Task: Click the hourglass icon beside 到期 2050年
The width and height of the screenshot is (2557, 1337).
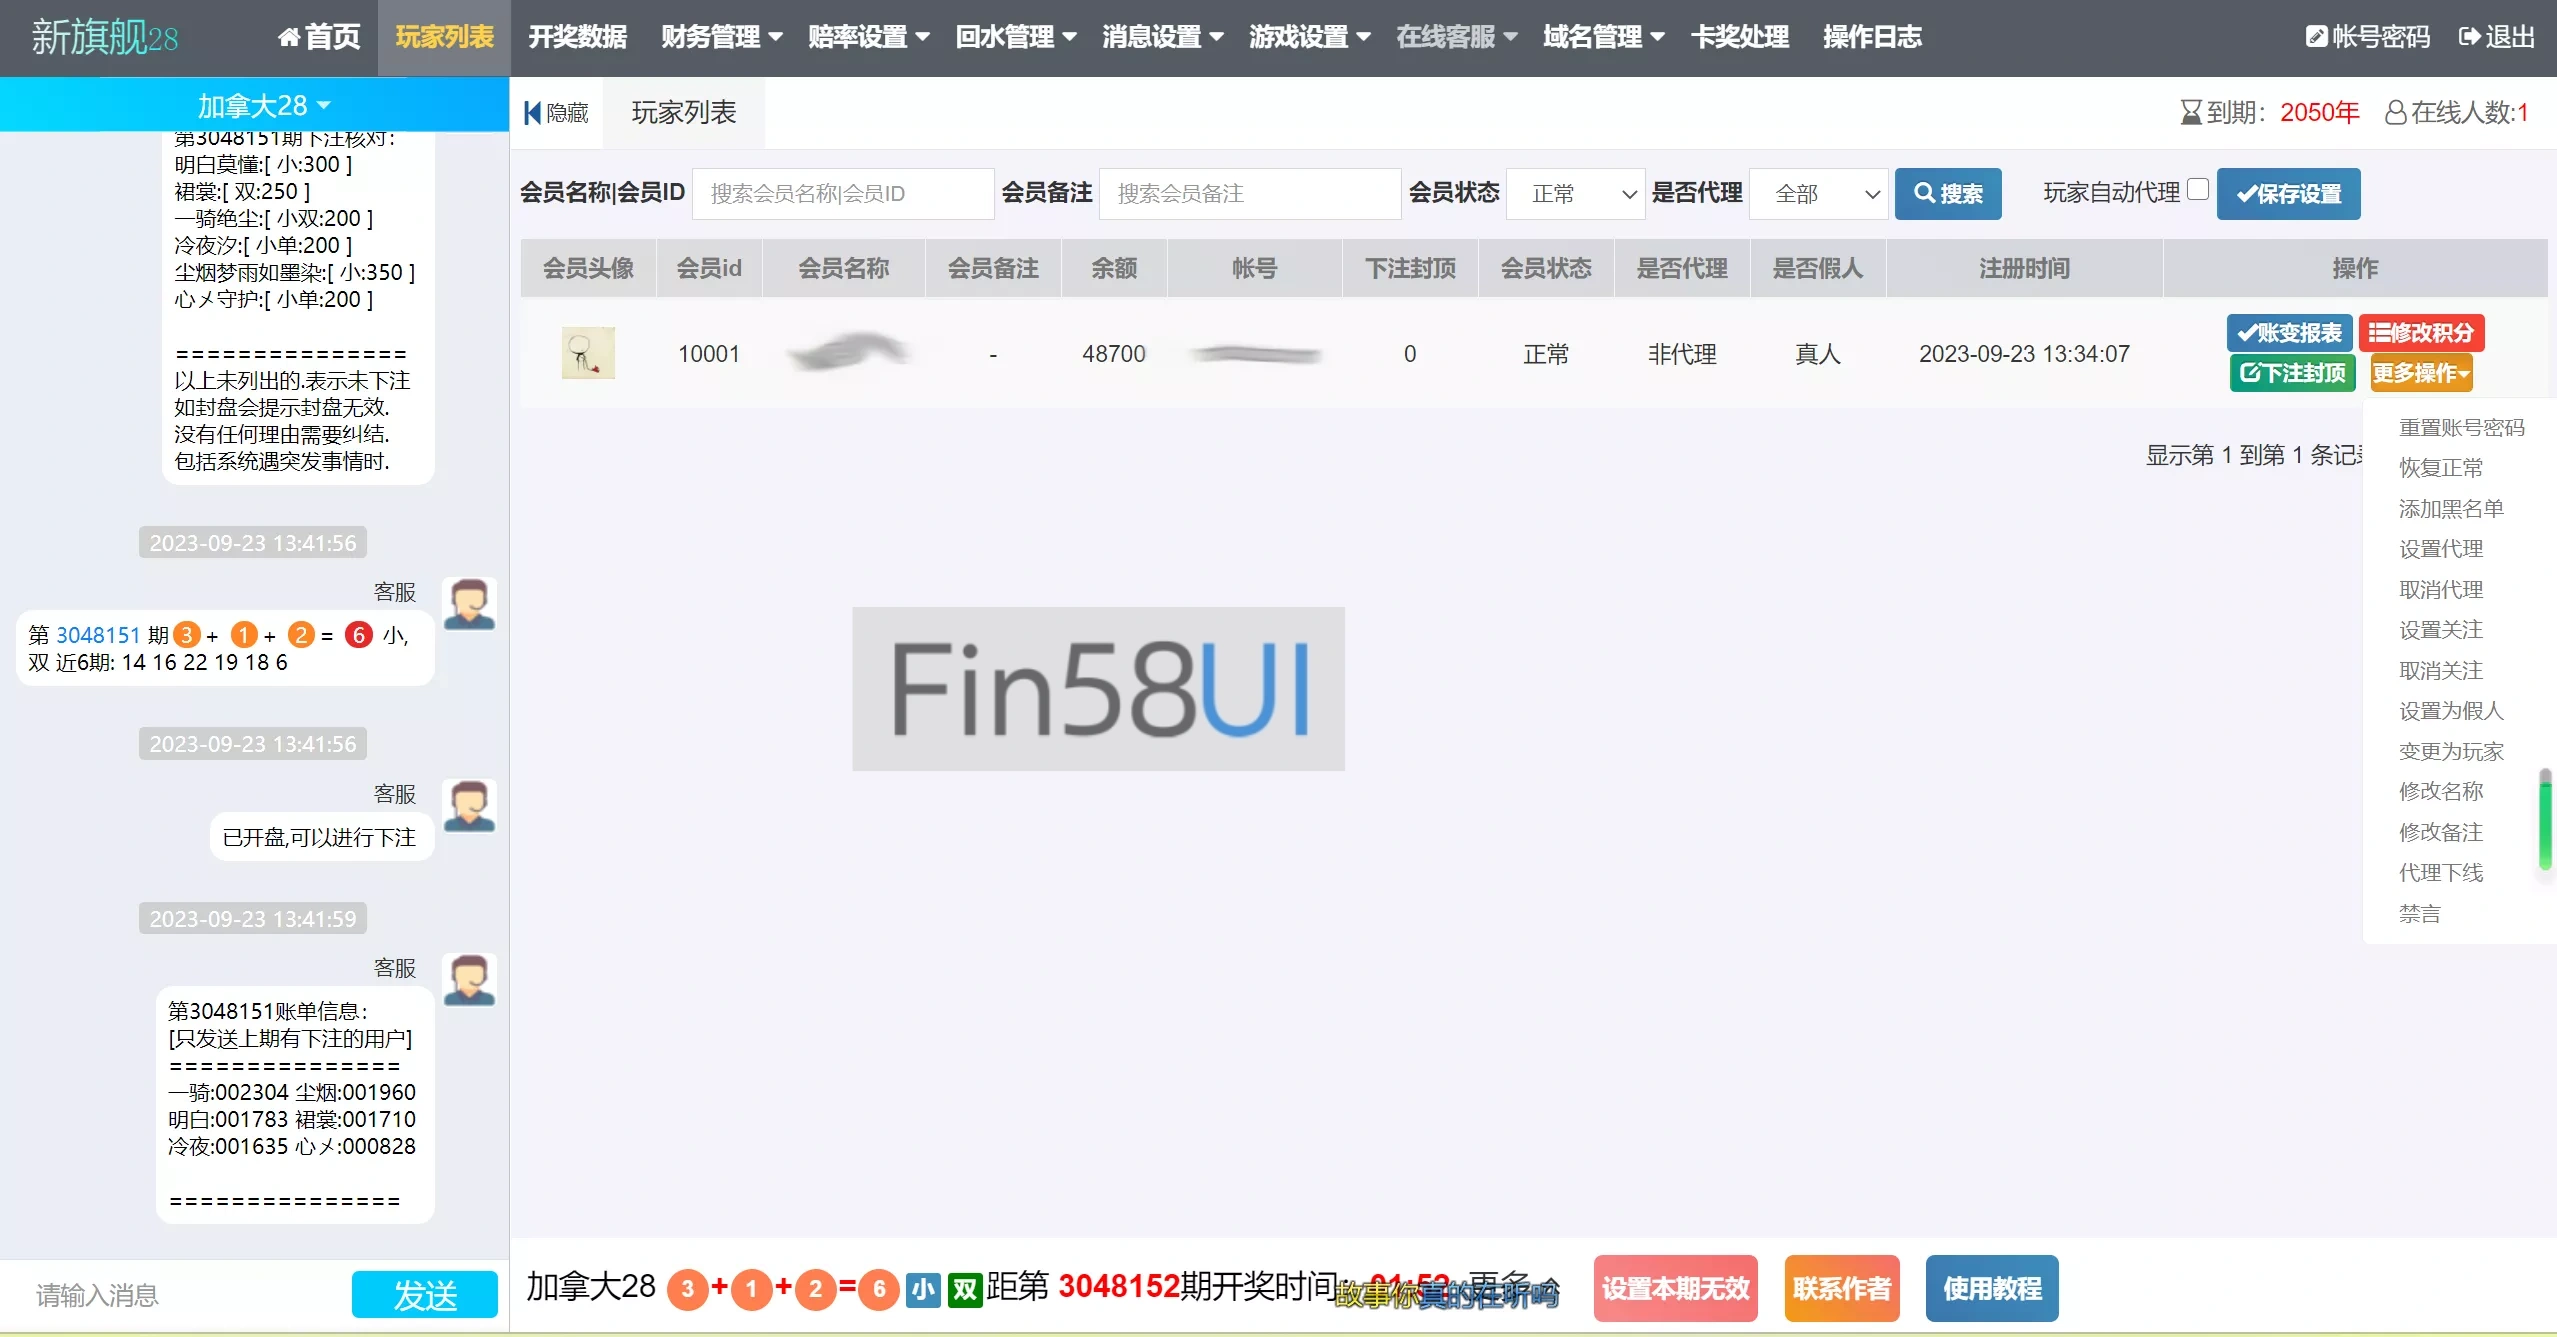Action: tap(2192, 111)
